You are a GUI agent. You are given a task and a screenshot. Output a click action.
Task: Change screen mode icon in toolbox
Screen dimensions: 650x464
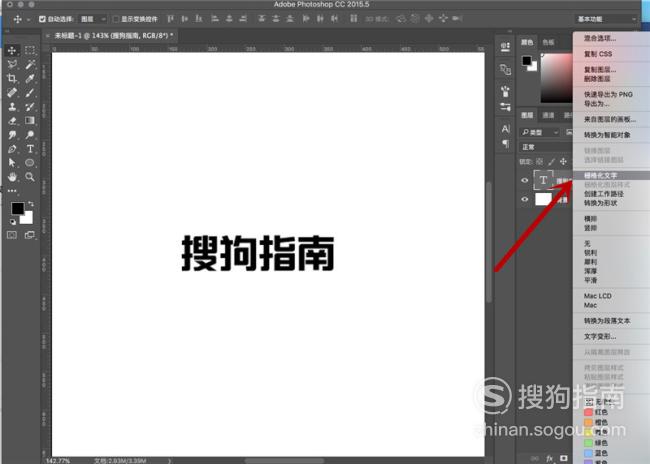(x=29, y=235)
